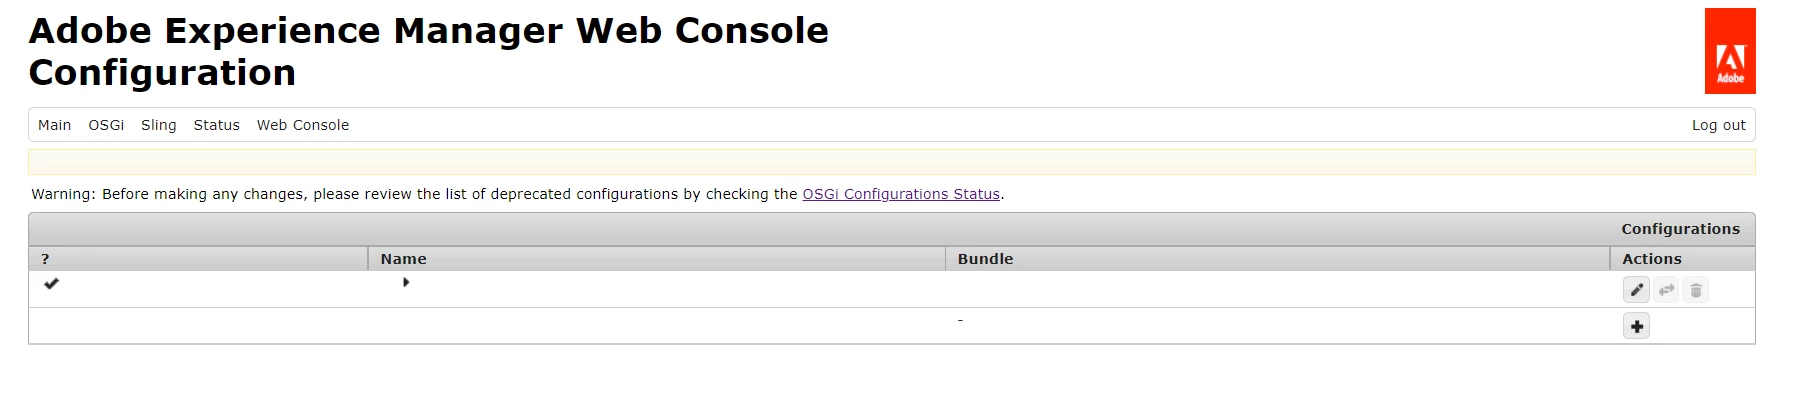Viewport: 1804px width, 409px height.
Task: Click the Adobe logo in the corner
Action: click(1730, 51)
